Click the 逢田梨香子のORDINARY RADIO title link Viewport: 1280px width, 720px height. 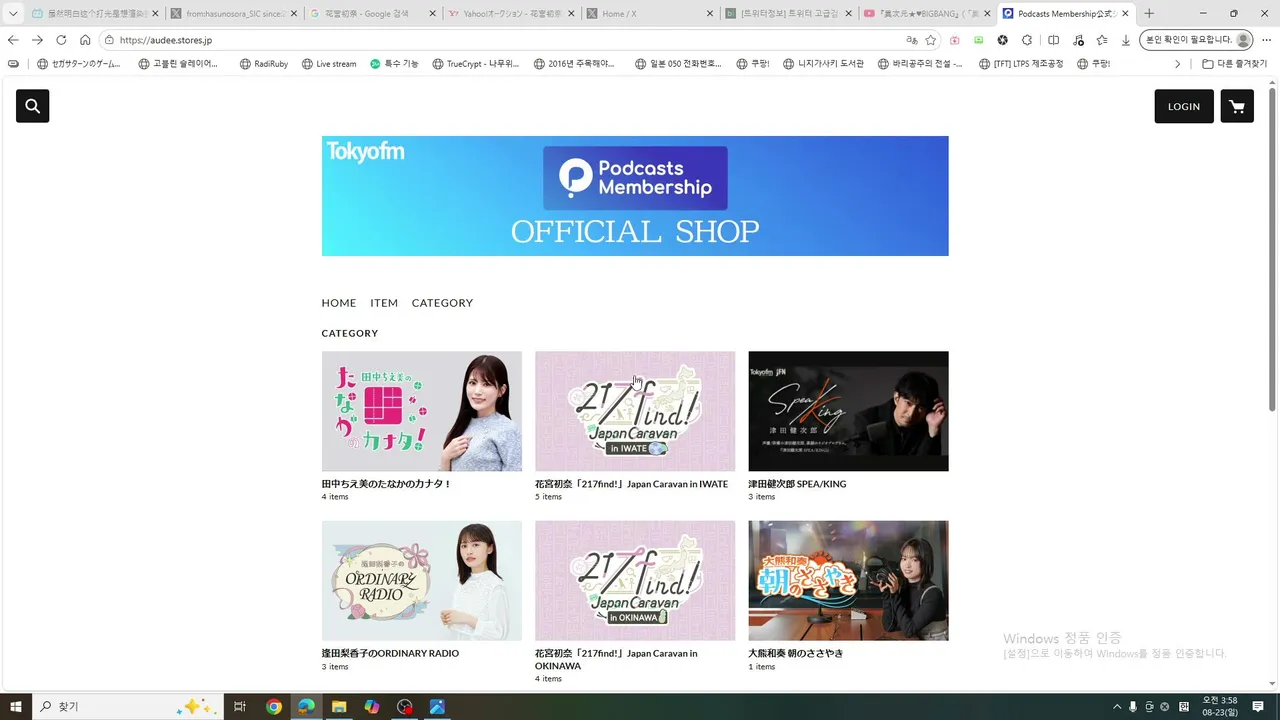[x=390, y=653]
